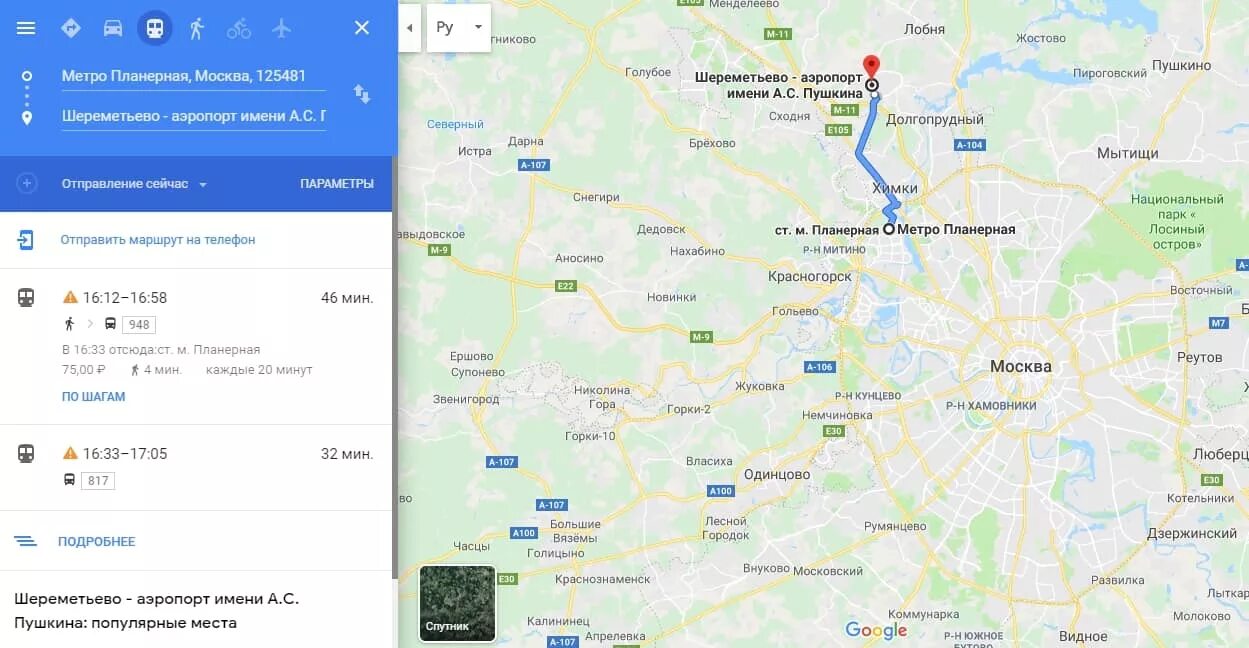The image size is (1249, 648).
Task: Close the directions panel
Action: click(x=362, y=28)
